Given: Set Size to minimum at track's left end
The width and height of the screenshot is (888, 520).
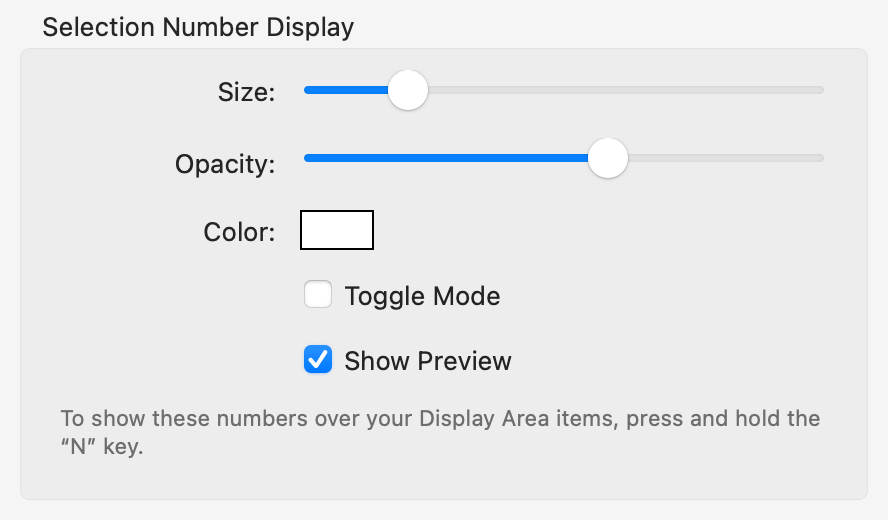Looking at the screenshot, I should click(x=306, y=90).
